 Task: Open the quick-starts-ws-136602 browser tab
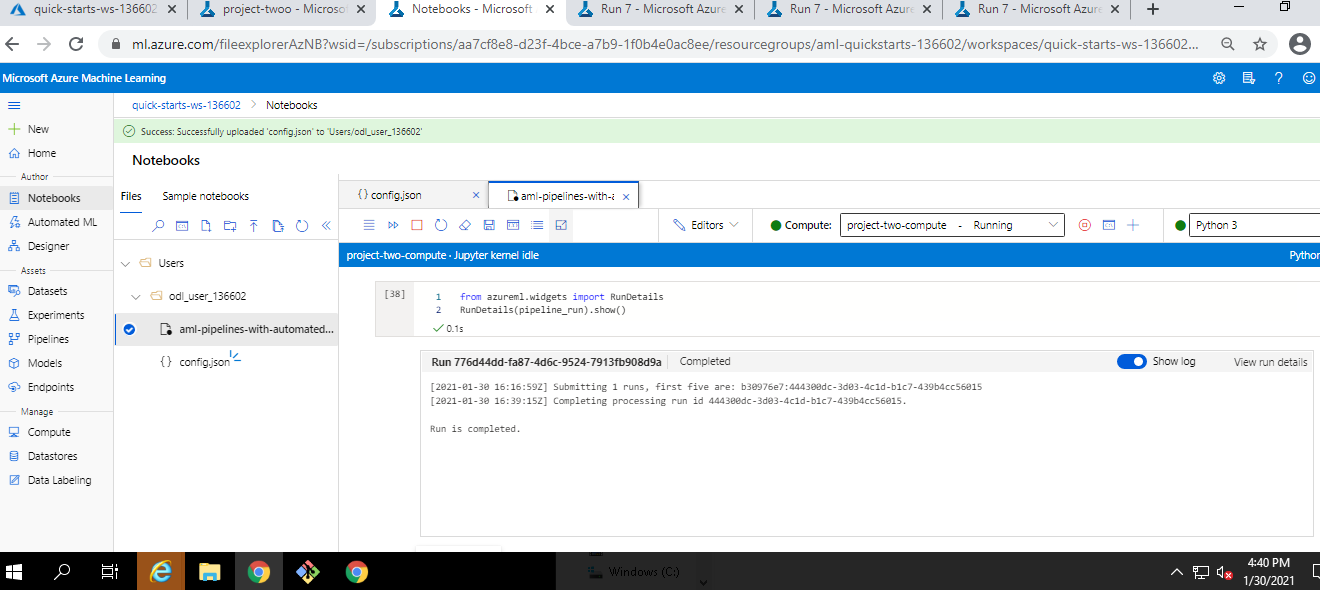(x=94, y=9)
